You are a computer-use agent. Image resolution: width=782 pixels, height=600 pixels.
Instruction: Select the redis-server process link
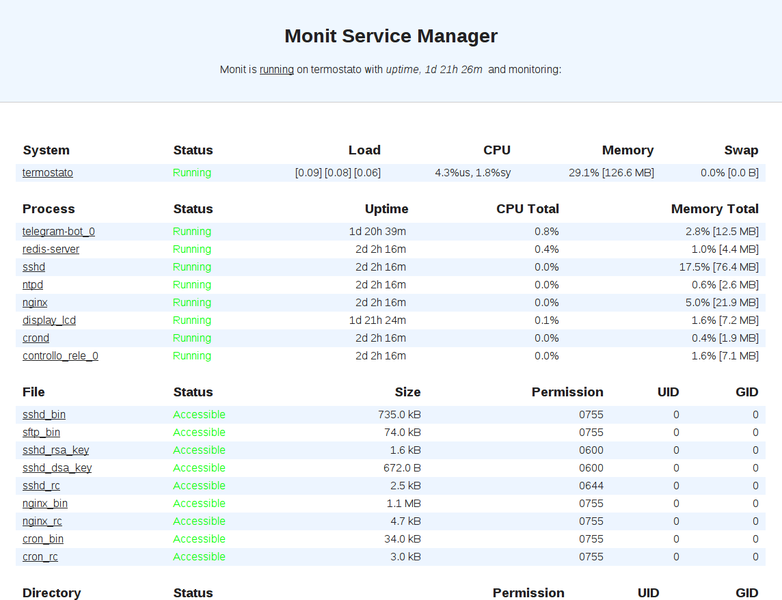[51, 249]
